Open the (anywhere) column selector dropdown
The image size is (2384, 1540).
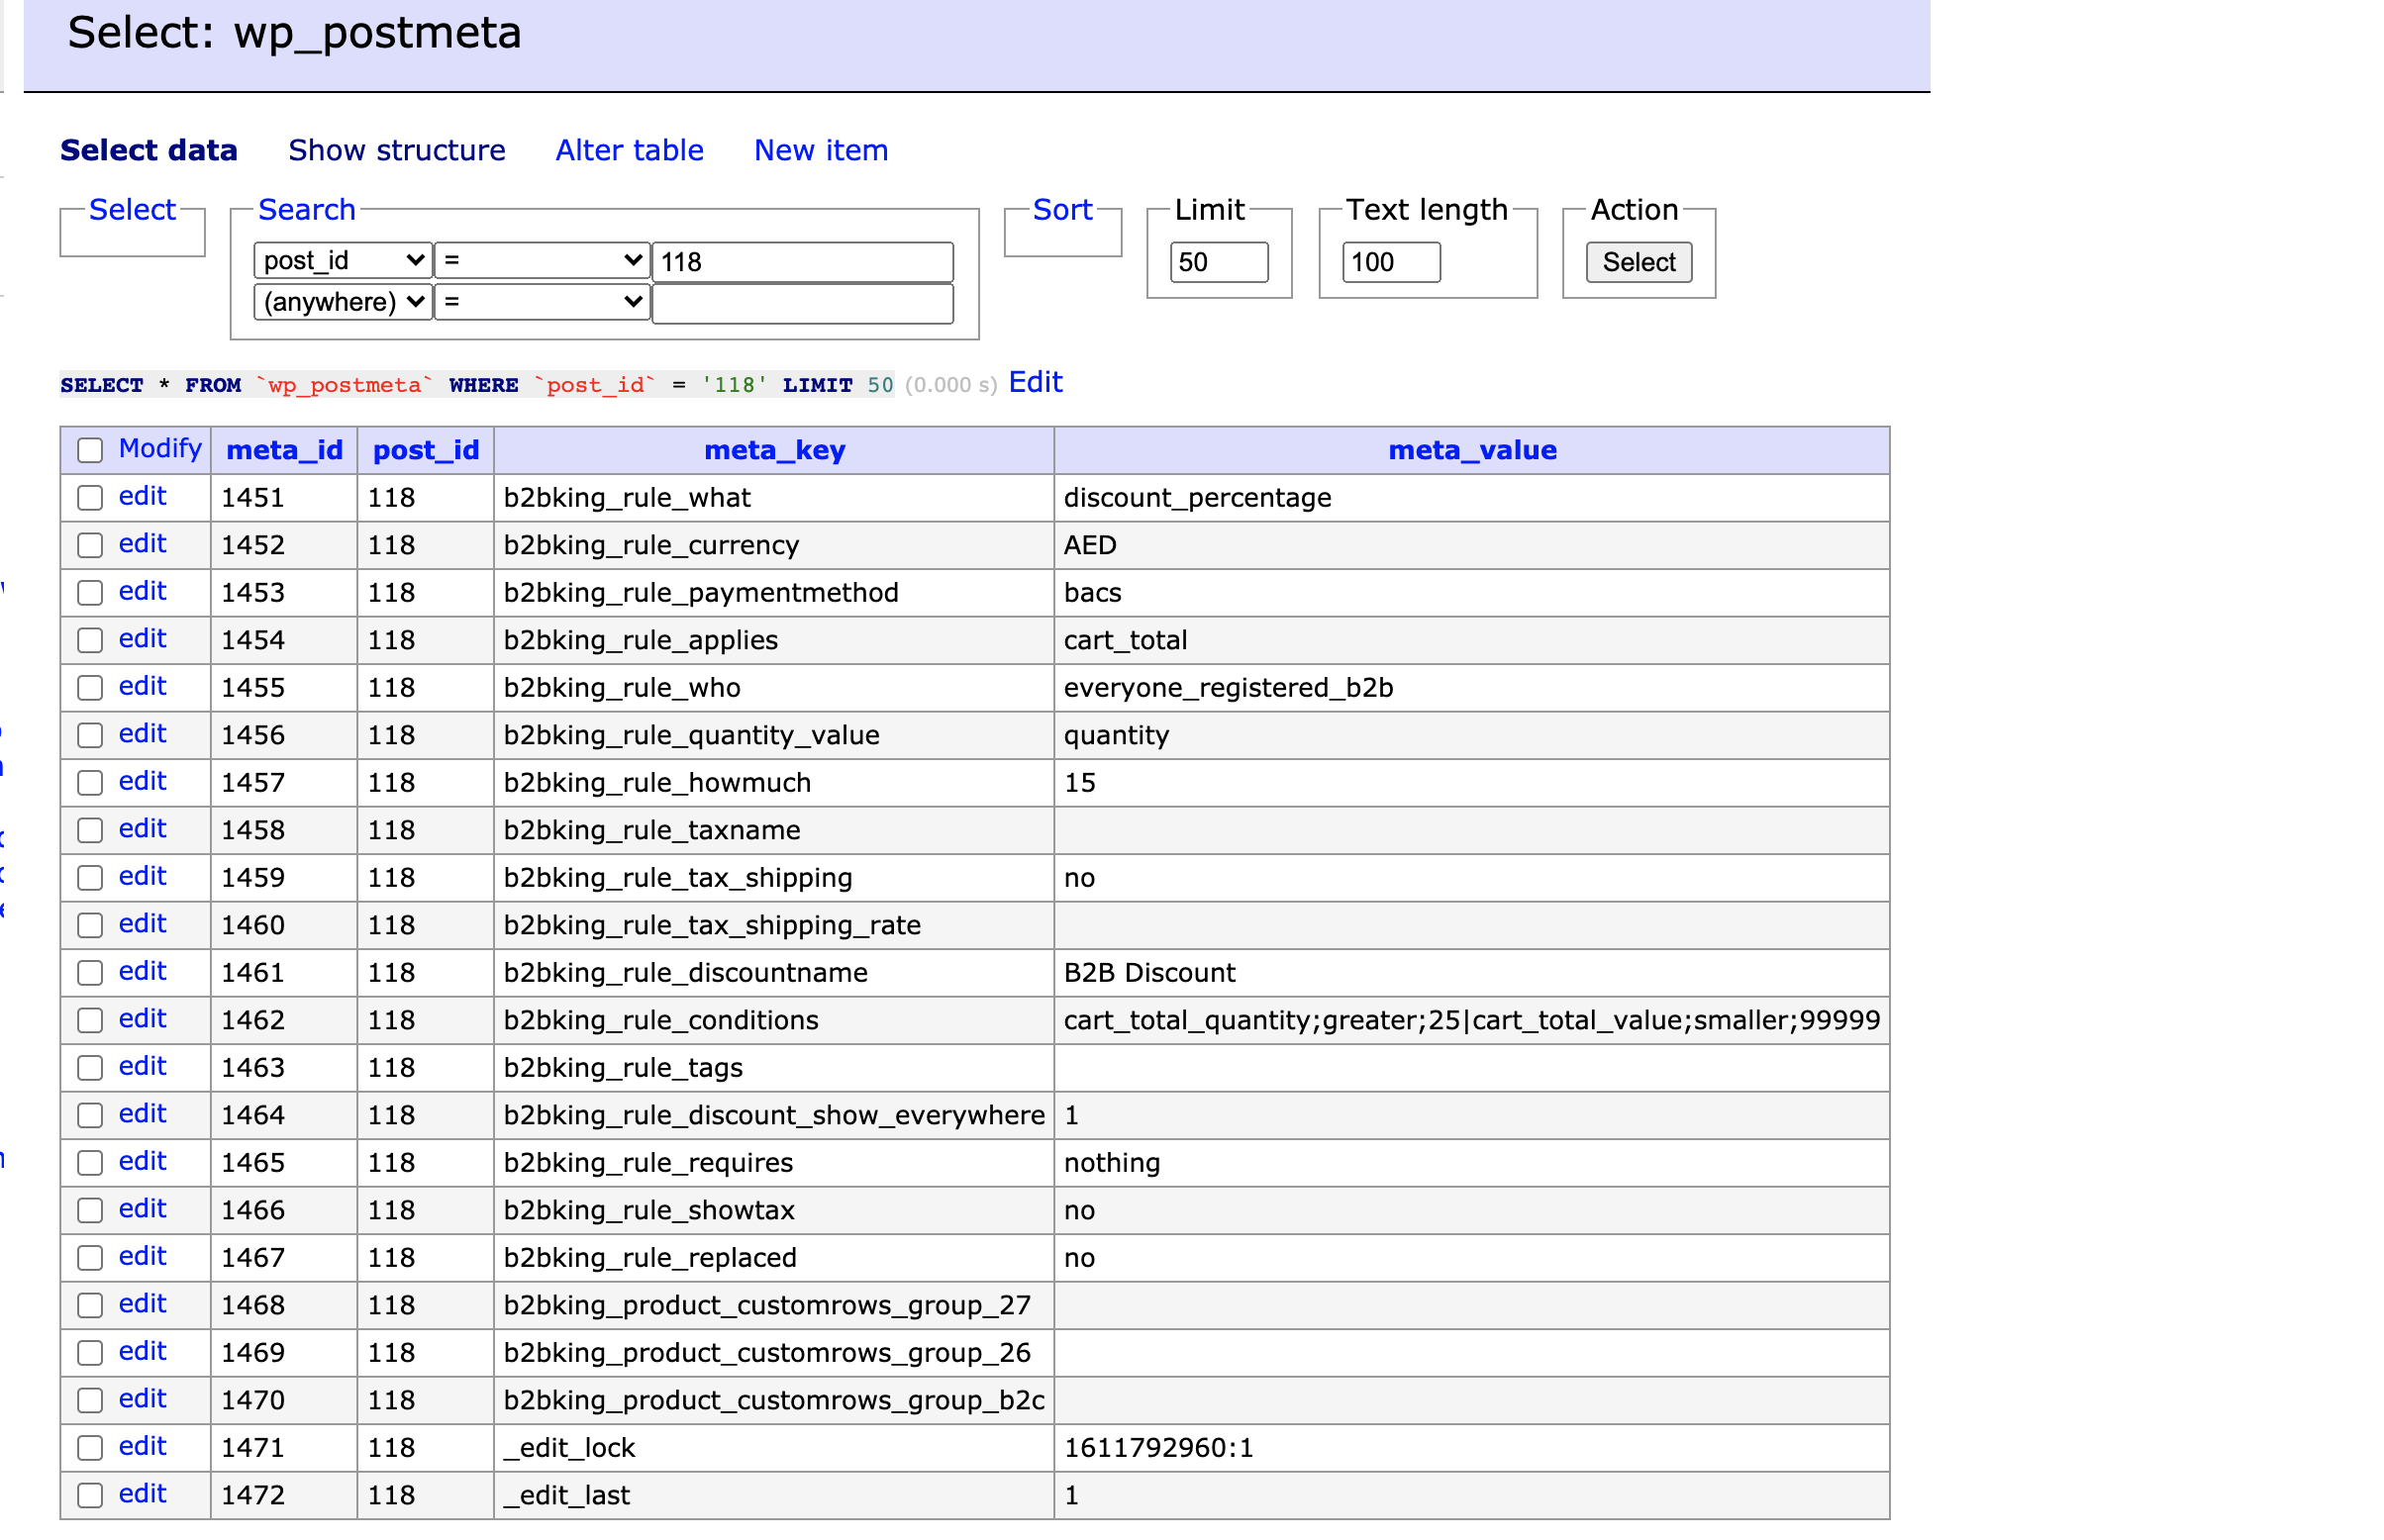[x=342, y=302]
